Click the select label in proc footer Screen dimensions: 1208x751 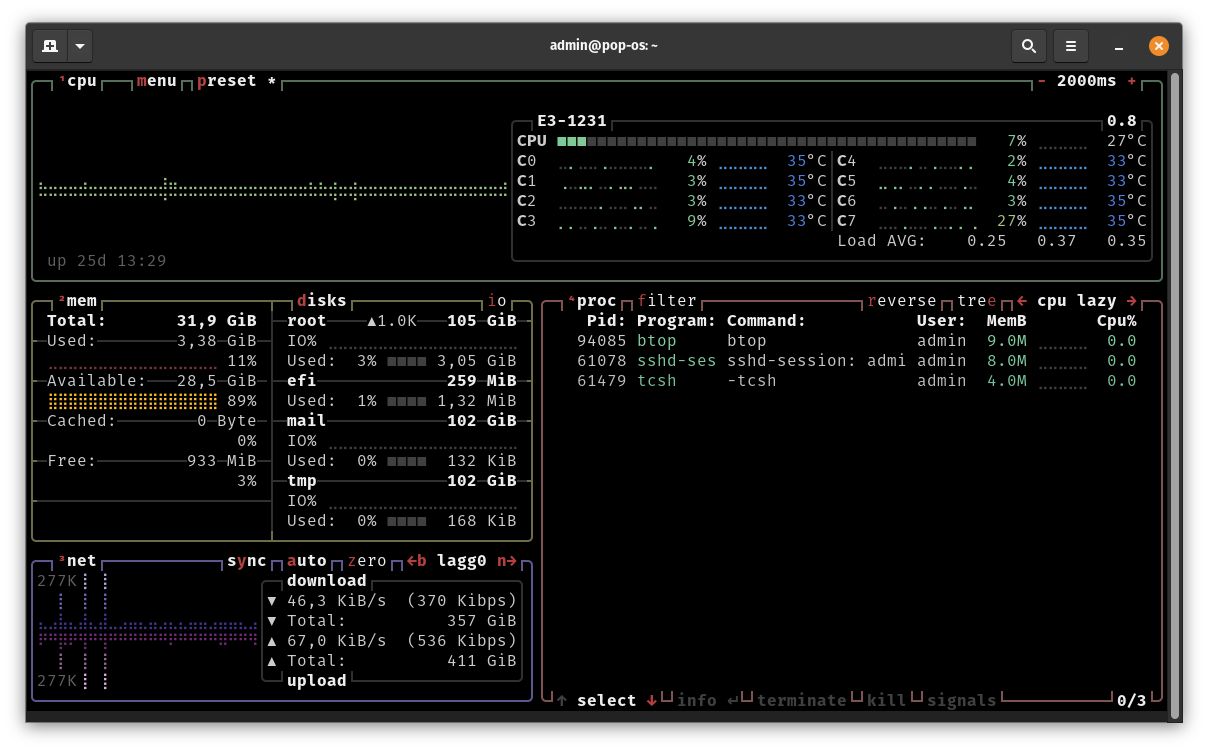pos(607,701)
